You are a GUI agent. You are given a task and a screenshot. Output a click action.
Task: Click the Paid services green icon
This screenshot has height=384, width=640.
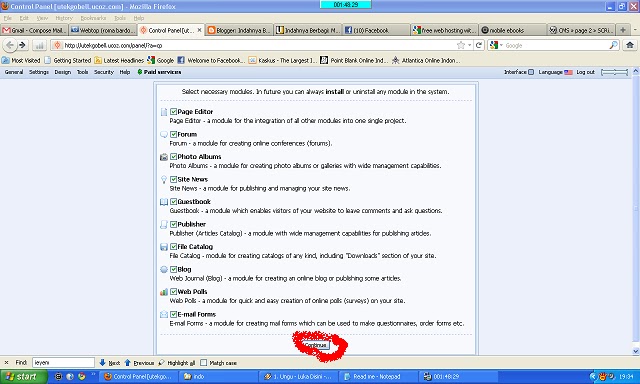pyautogui.click(x=140, y=72)
